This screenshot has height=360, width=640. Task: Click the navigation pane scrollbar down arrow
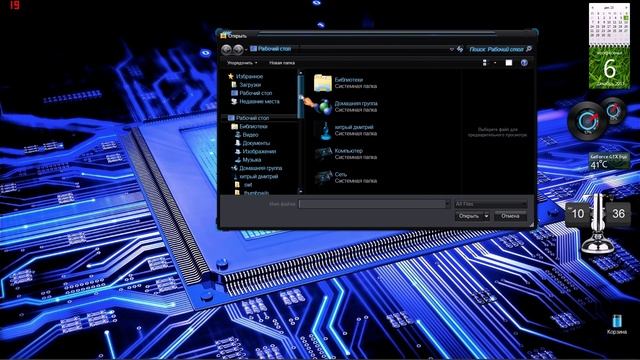pos(301,191)
